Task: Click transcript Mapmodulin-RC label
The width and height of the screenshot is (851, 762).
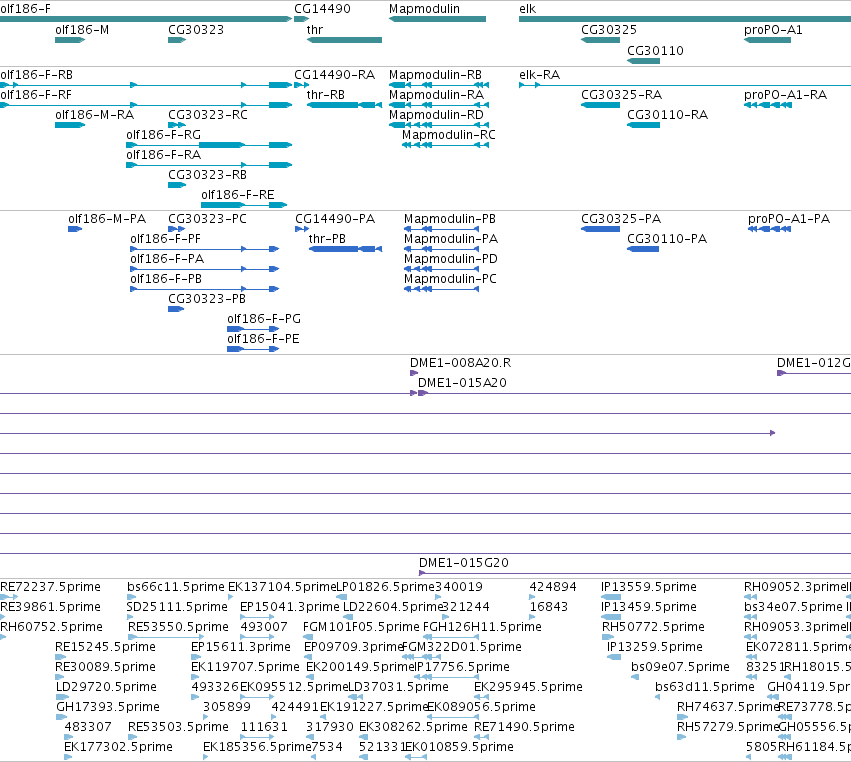Action: (x=449, y=135)
